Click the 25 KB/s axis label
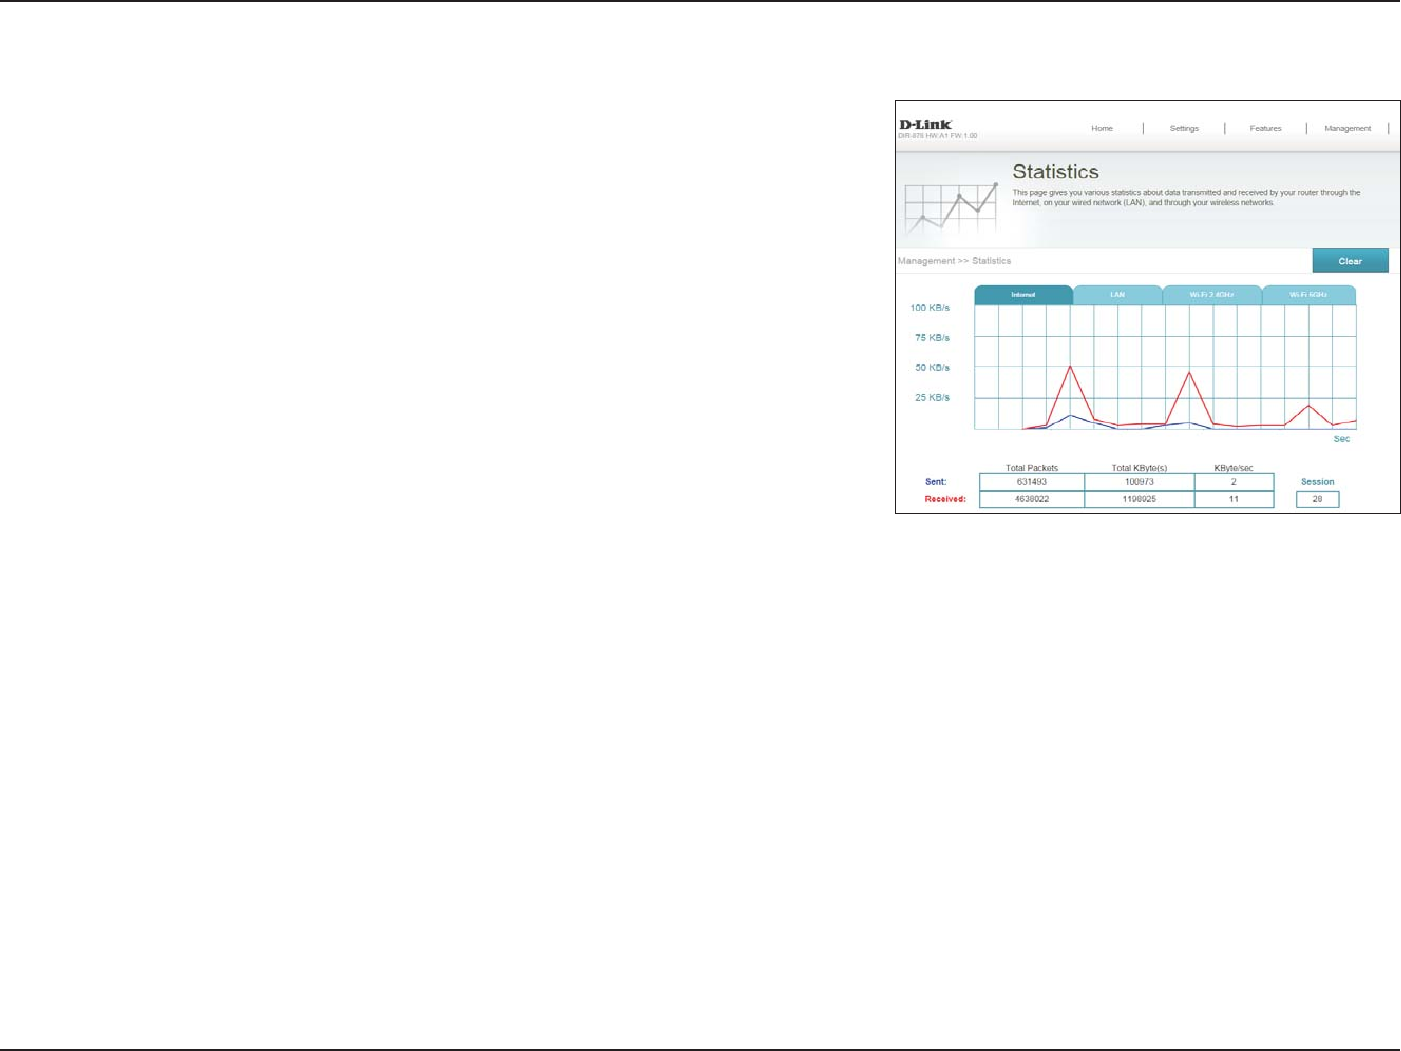The height and width of the screenshot is (1051, 1401). pyautogui.click(x=932, y=398)
